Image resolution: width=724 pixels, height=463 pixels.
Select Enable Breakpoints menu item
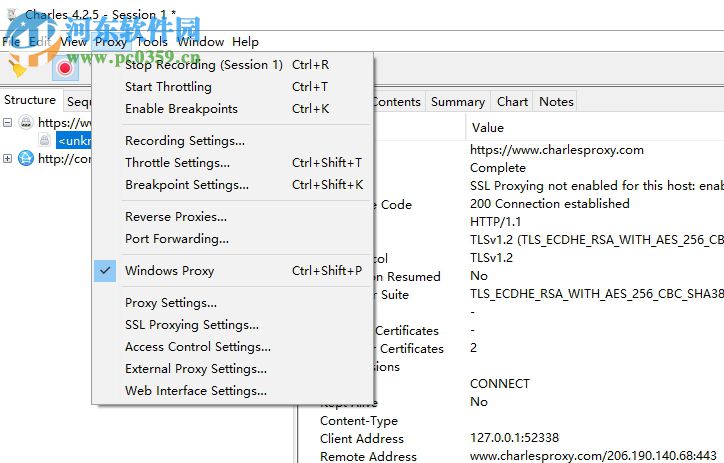233,109
